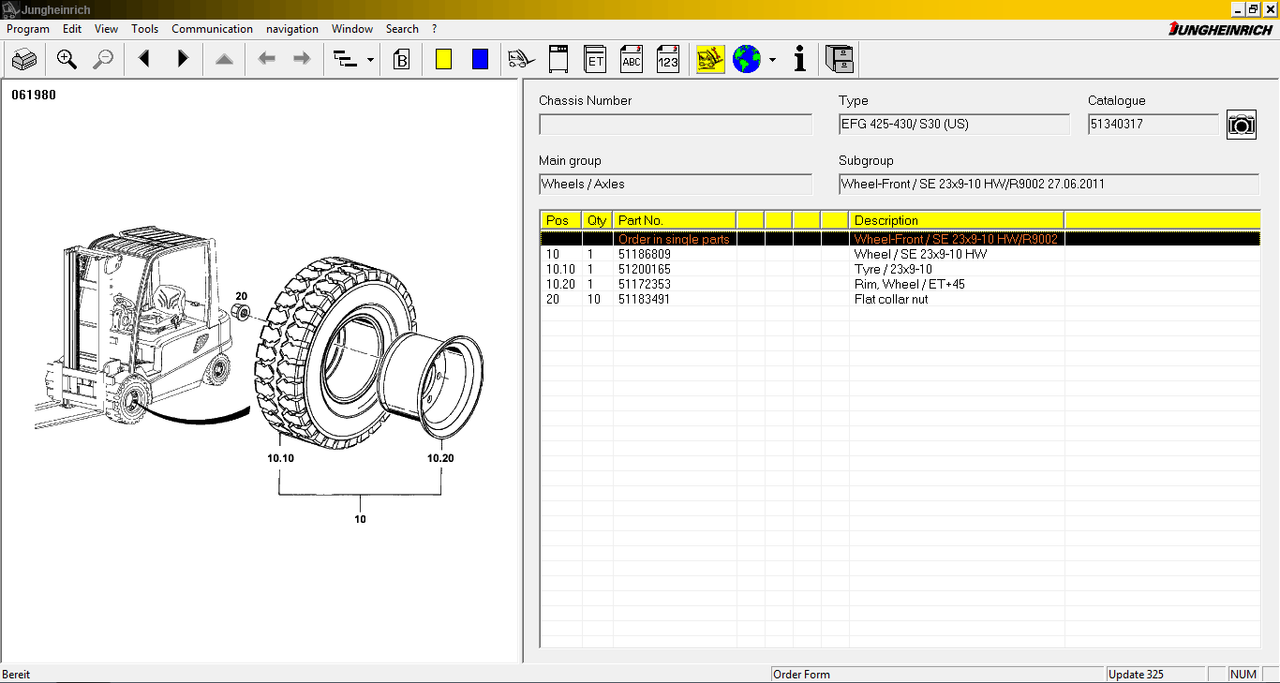
Task: Click the print icon in toolbar
Action: click(x=25, y=60)
